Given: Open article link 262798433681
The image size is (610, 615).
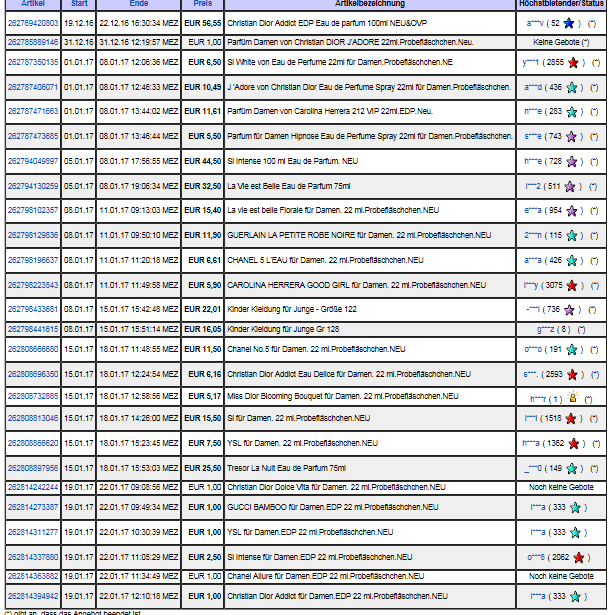Looking at the screenshot, I should (33, 309).
